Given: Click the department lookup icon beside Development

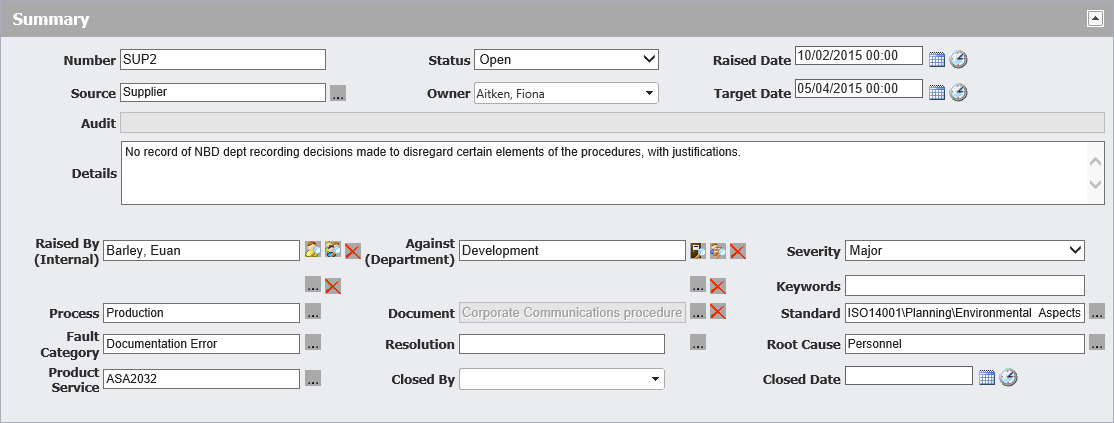Looking at the screenshot, I should 698,251.
